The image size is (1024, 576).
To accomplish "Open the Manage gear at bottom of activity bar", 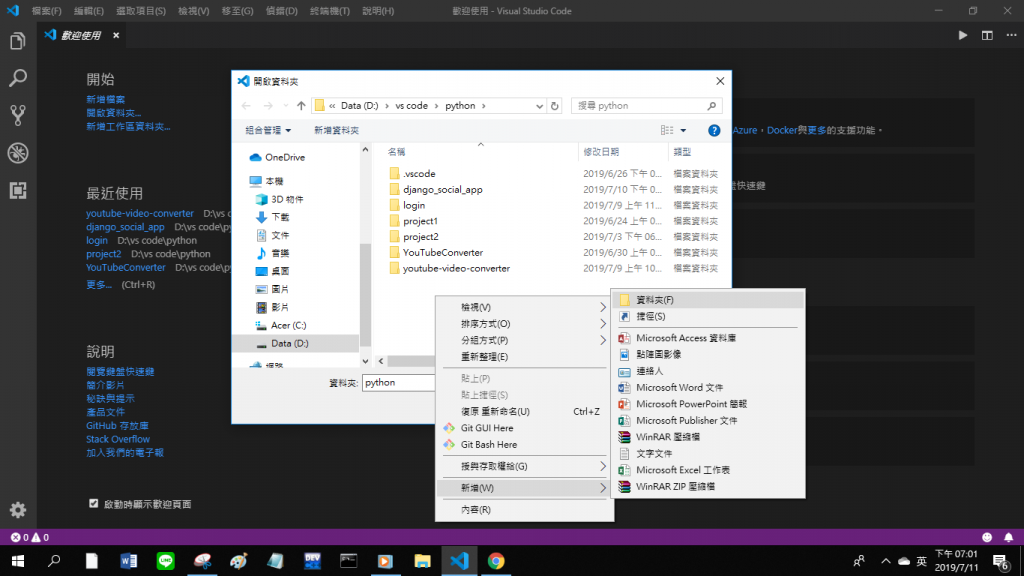I will (18, 509).
